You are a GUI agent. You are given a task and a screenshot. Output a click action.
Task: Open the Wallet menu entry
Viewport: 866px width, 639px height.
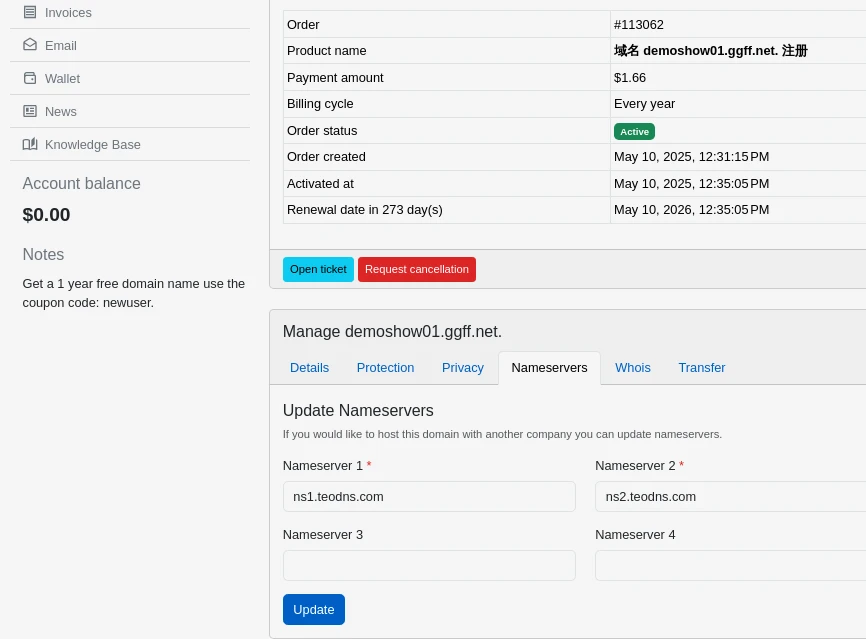pos(62,78)
